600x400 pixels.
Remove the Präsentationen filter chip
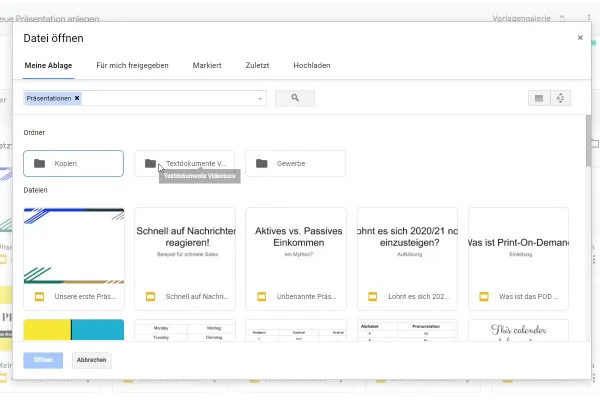tap(77, 98)
